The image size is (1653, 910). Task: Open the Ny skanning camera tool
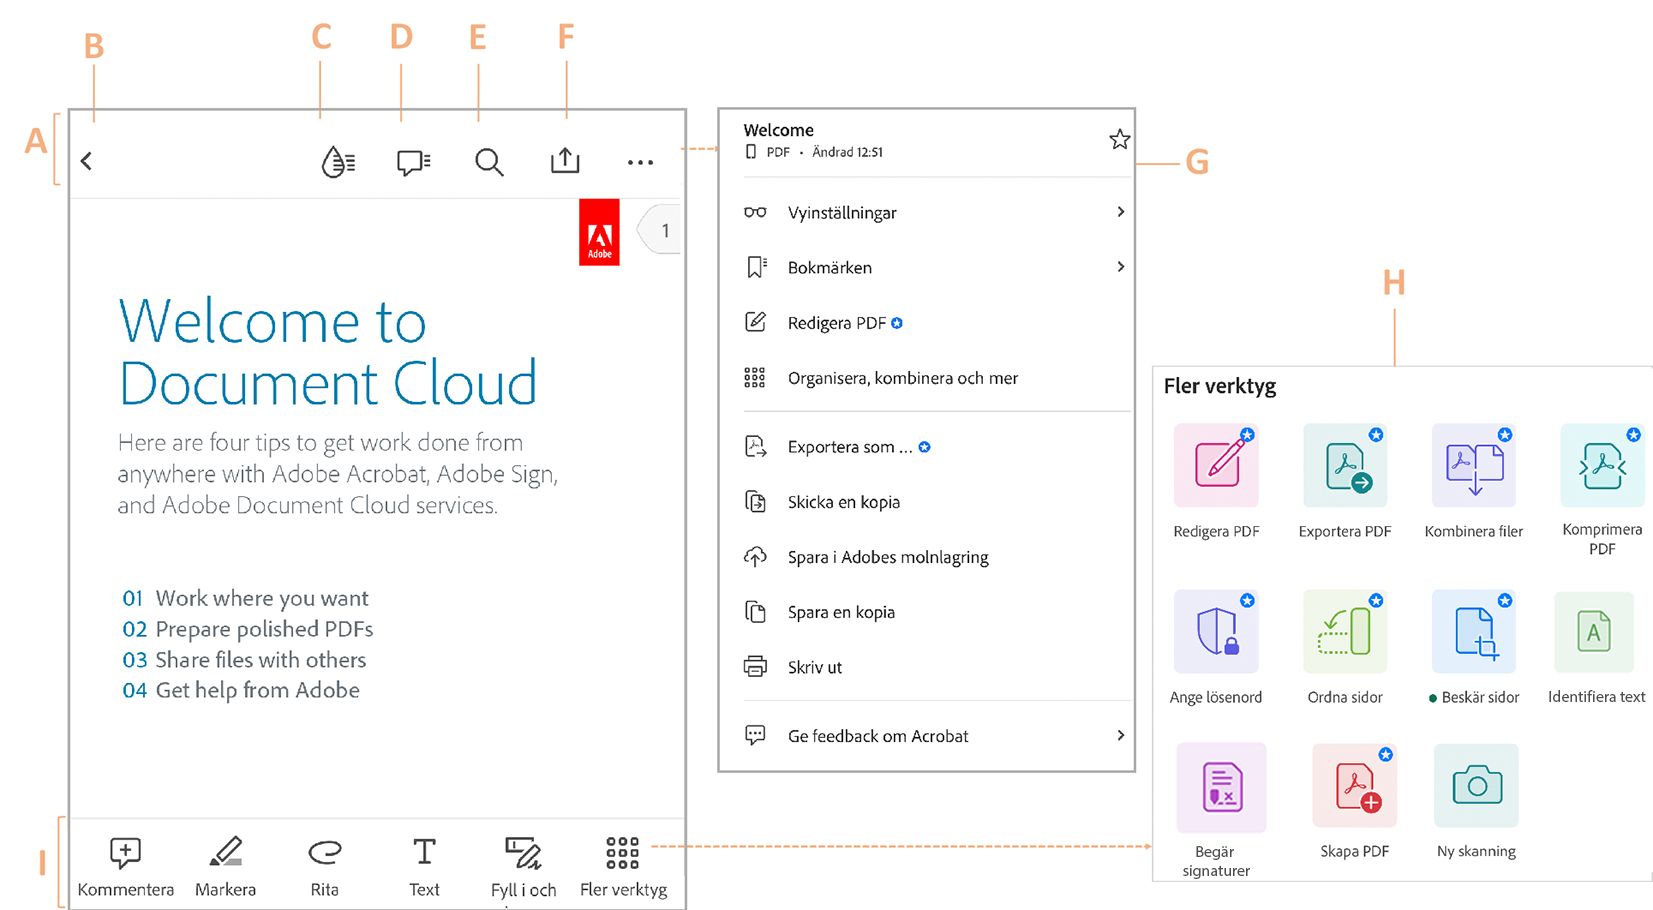1475,786
